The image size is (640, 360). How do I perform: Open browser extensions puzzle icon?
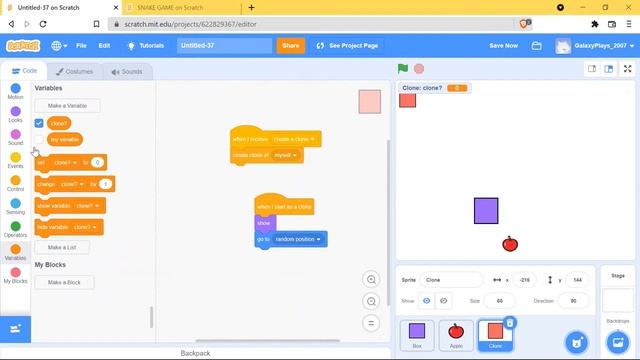tap(595, 24)
